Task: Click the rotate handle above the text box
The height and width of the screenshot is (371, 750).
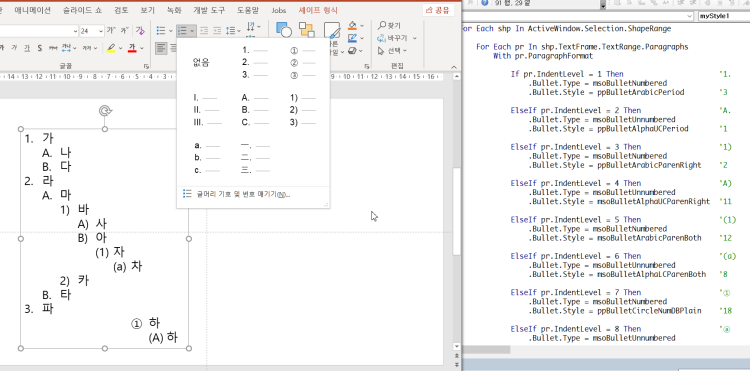Action: [105, 111]
